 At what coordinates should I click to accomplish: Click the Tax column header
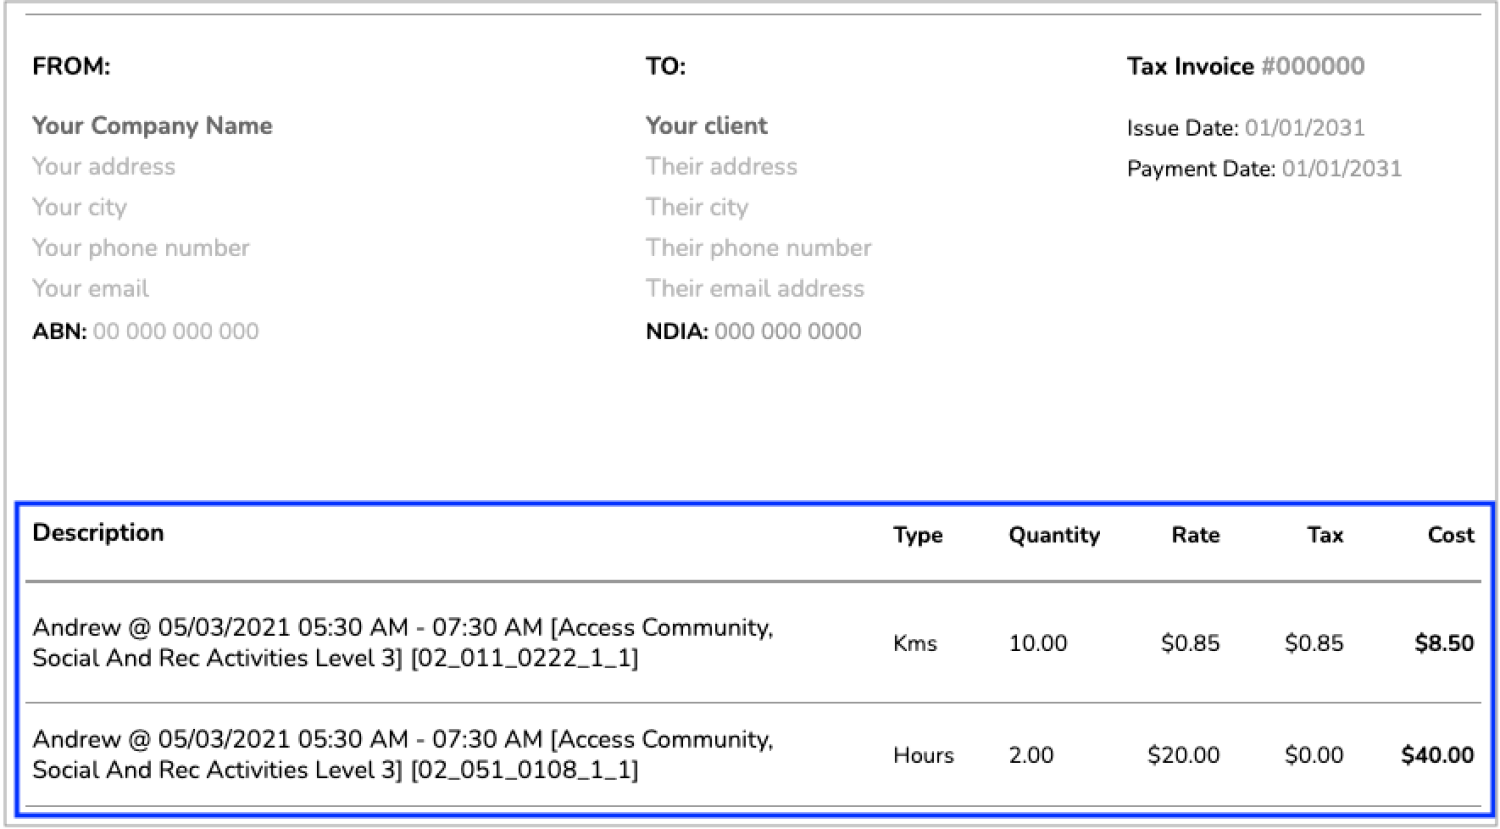(x=1325, y=535)
